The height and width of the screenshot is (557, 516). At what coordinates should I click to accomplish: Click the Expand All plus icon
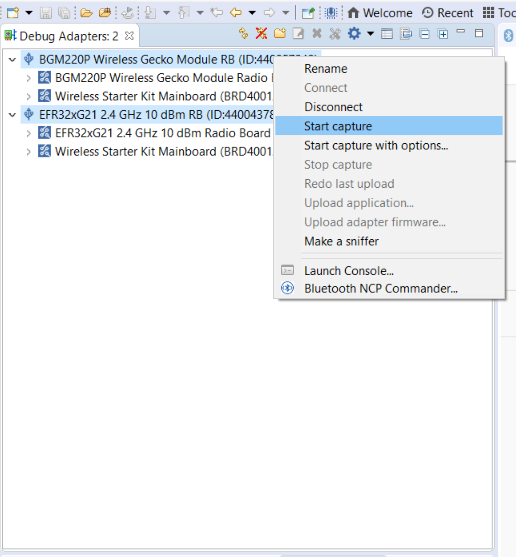tap(443, 34)
